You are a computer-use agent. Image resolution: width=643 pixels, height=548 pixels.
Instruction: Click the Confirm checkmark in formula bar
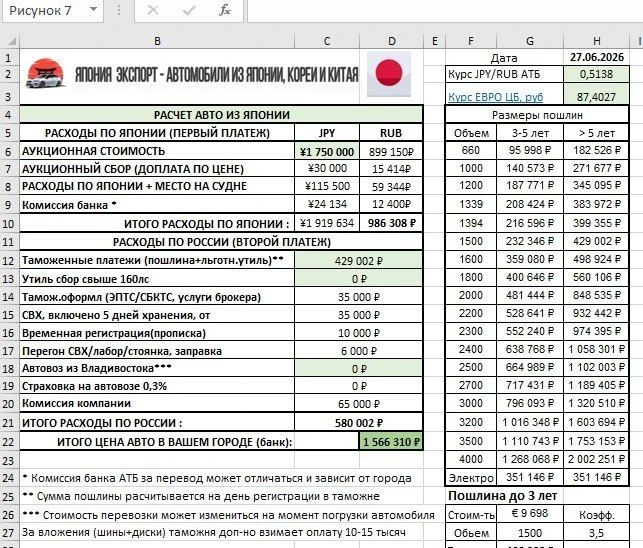189,10
